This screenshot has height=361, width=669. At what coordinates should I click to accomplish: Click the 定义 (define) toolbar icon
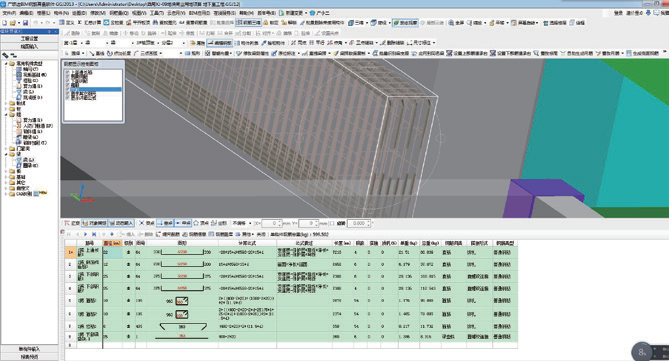67,23
